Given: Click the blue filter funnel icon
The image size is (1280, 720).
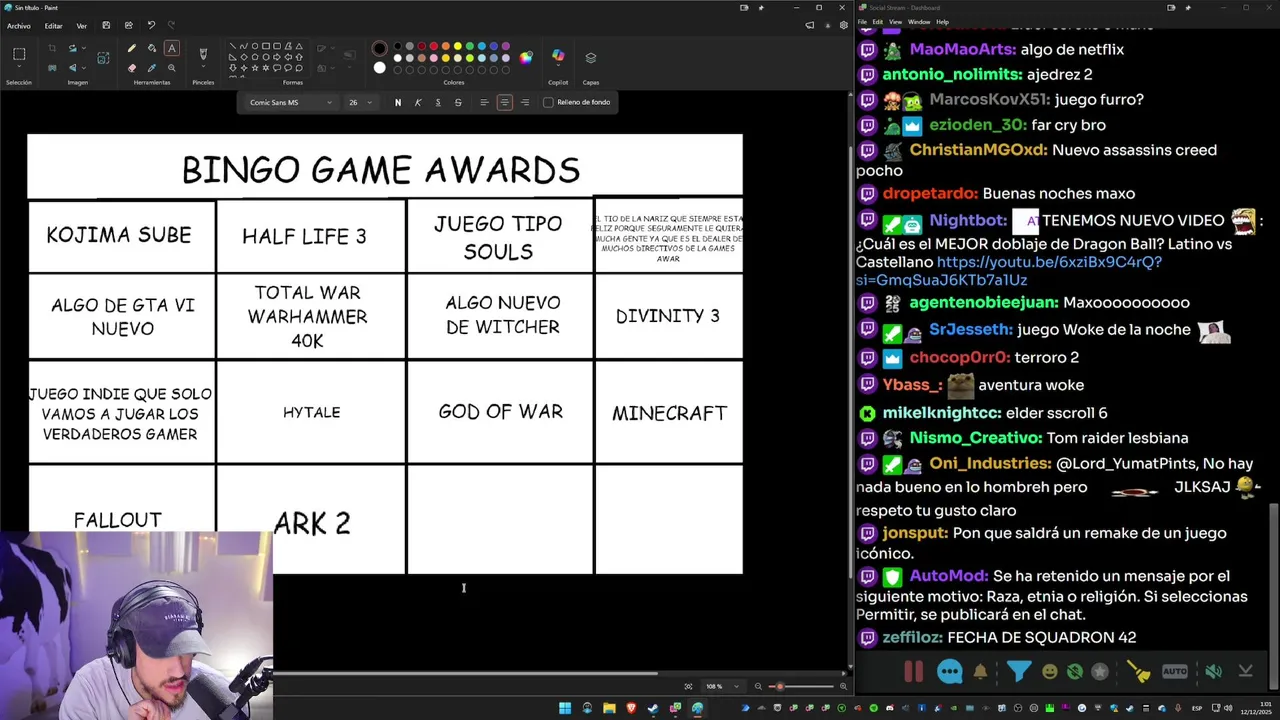Looking at the screenshot, I should (1018, 671).
